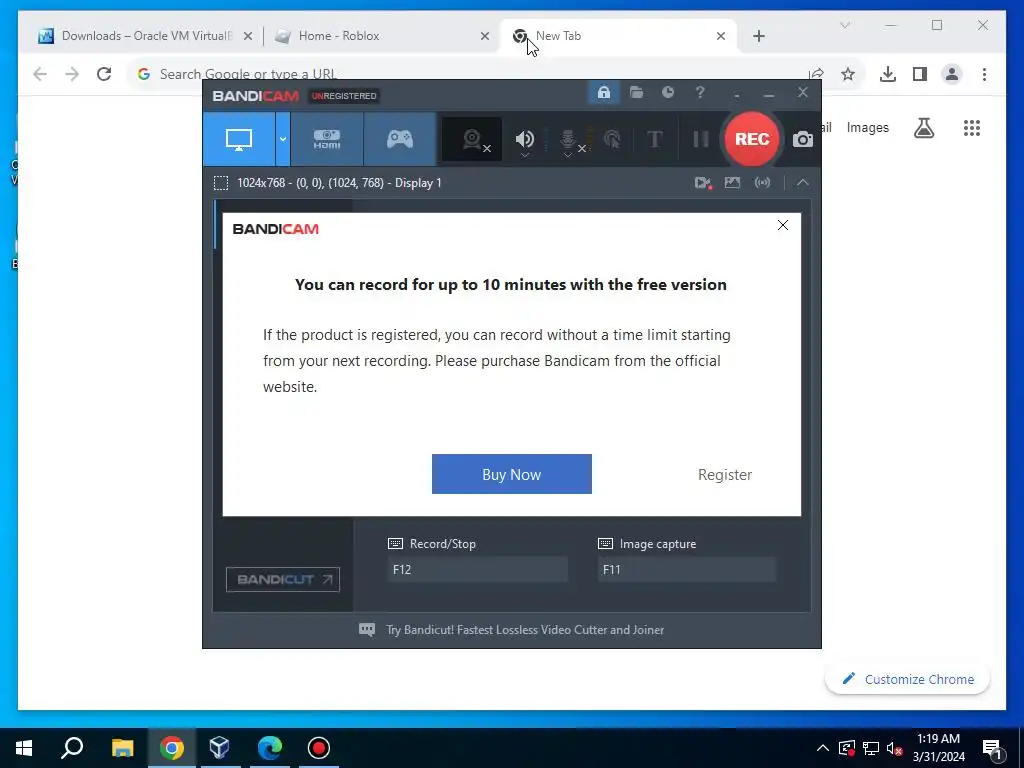
Task: Open the Windows Start menu
Action: coord(24,748)
